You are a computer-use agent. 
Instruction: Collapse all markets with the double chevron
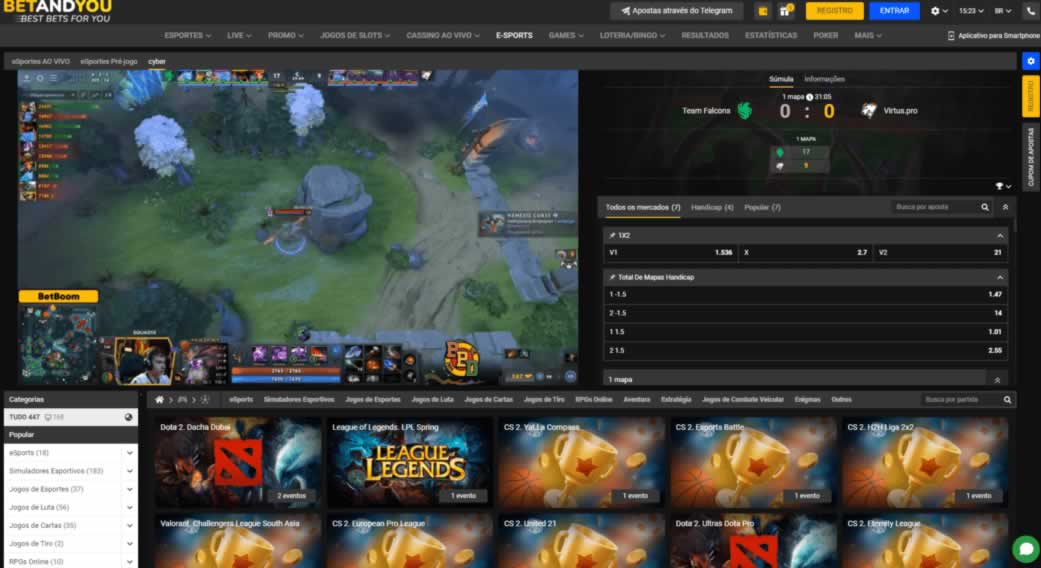point(1005,207)
